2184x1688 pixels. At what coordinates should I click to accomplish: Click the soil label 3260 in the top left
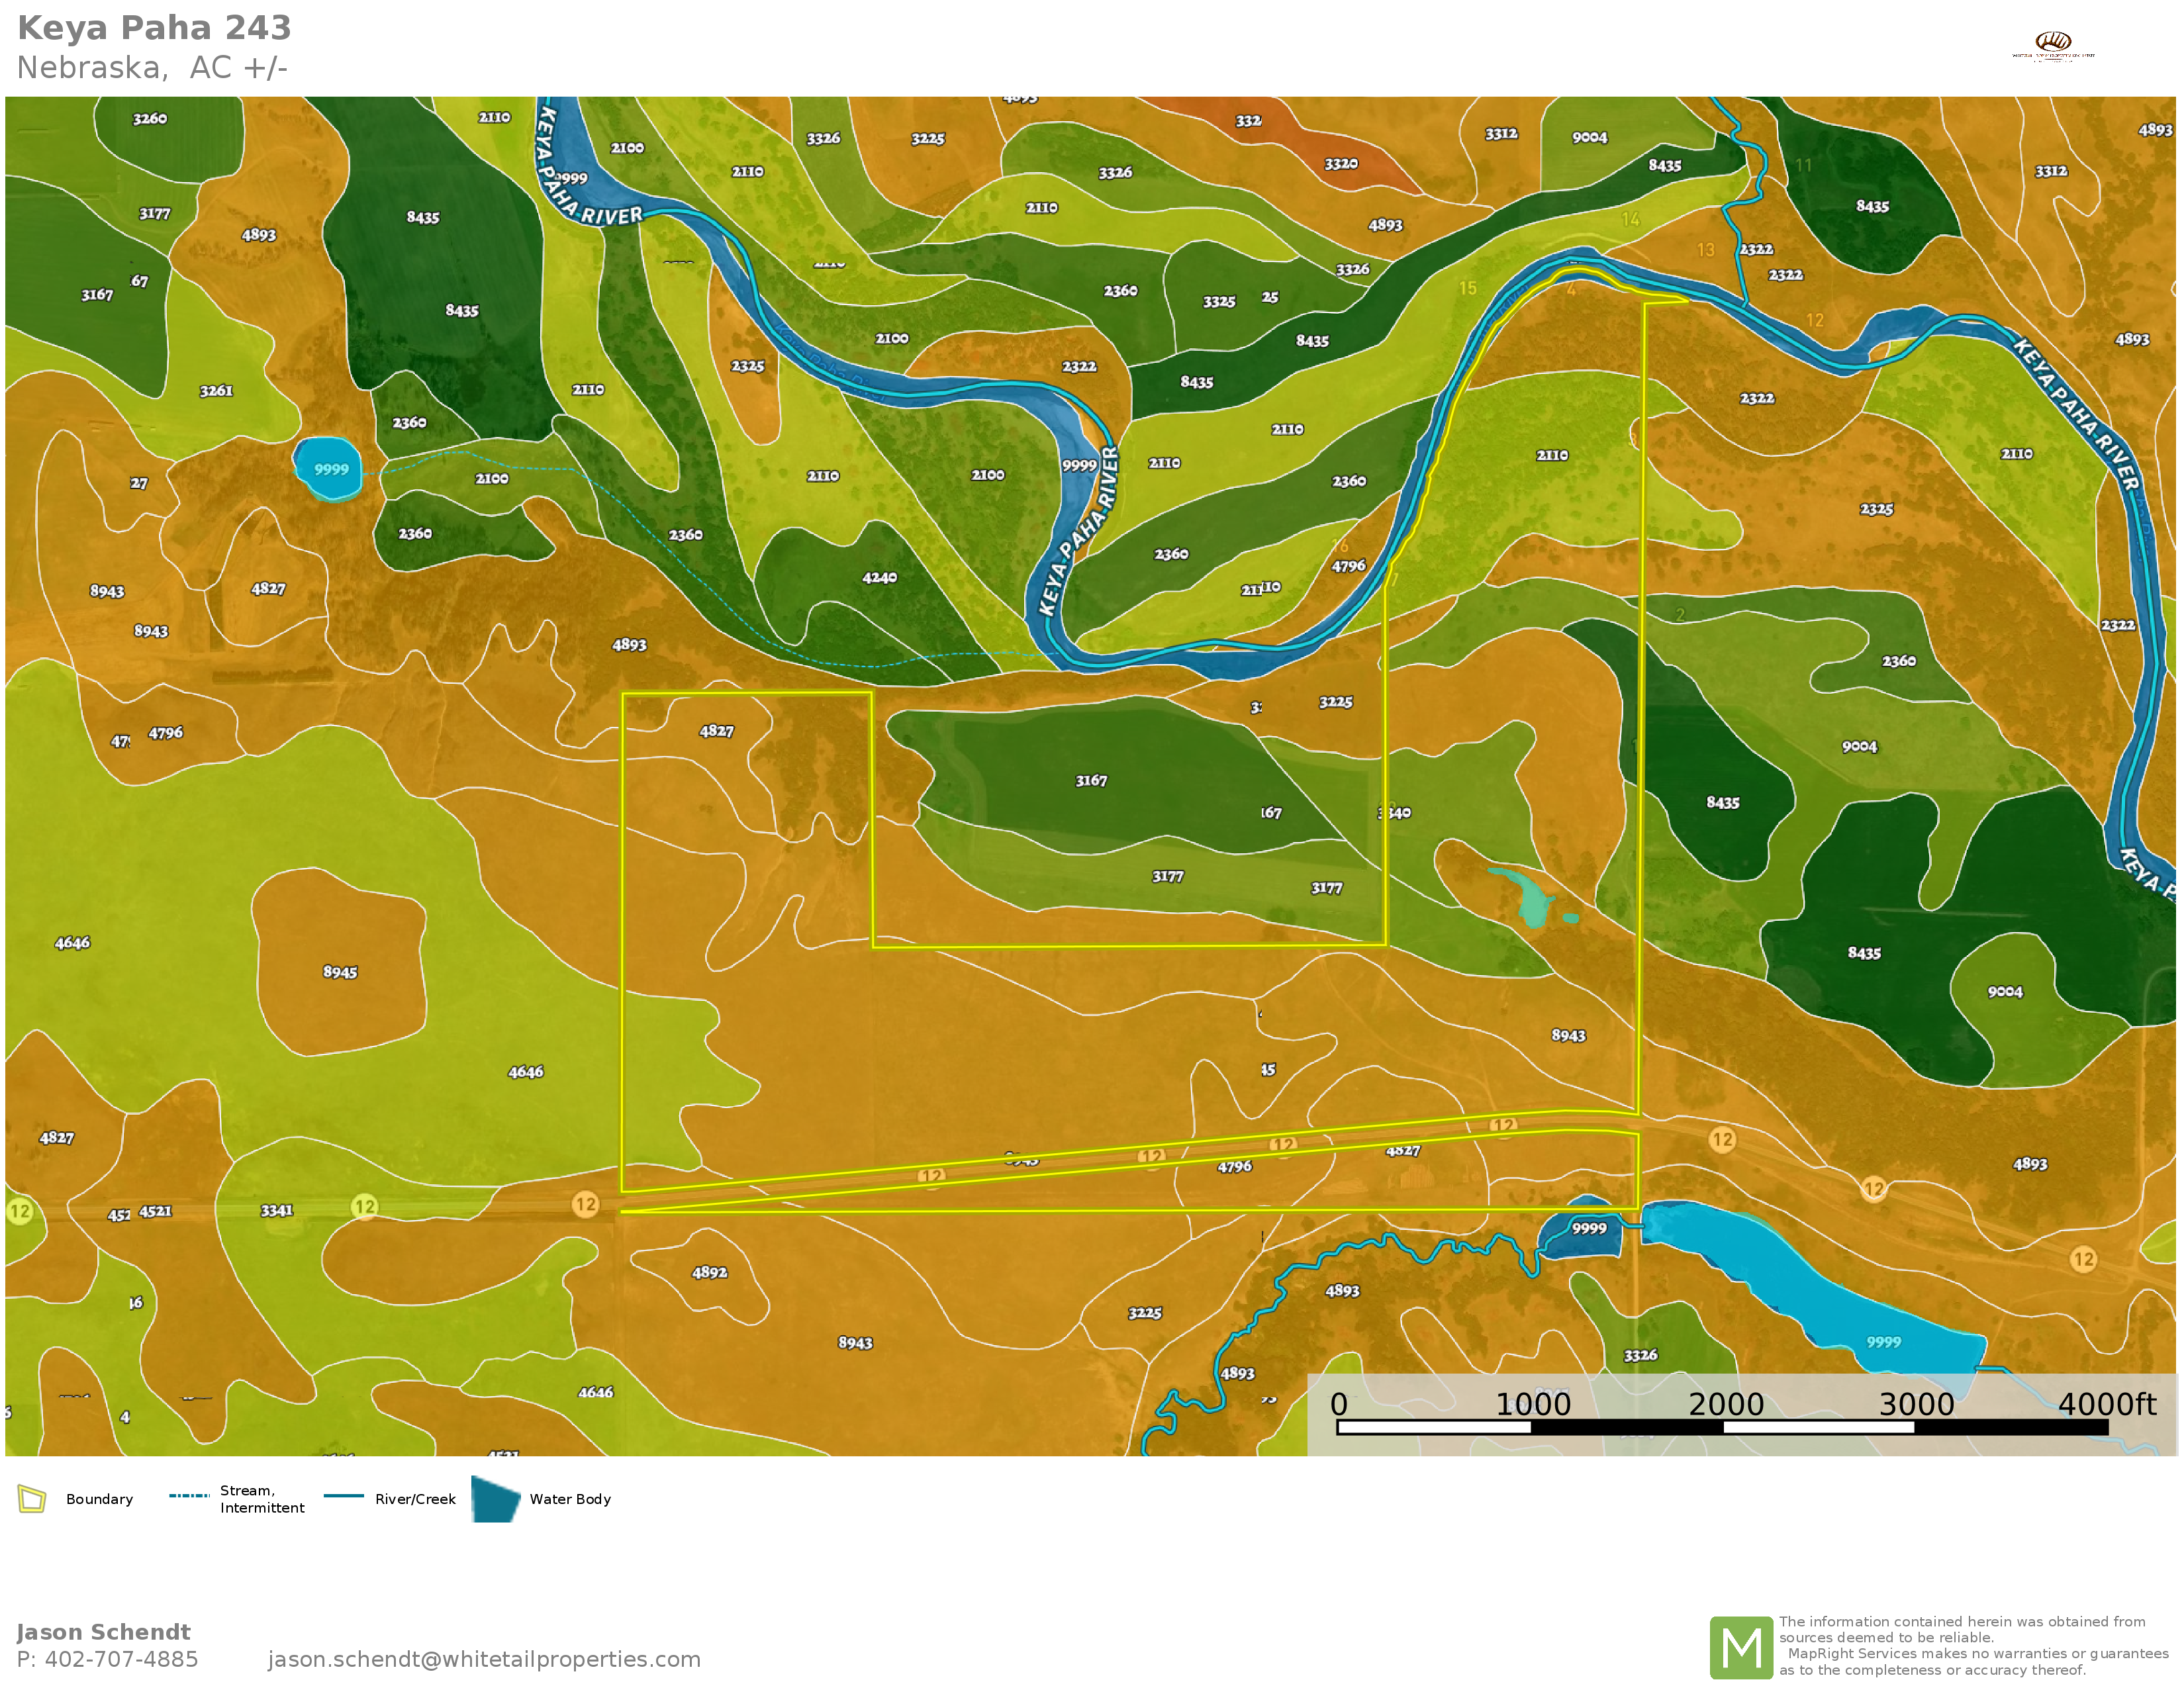(150, 119)
